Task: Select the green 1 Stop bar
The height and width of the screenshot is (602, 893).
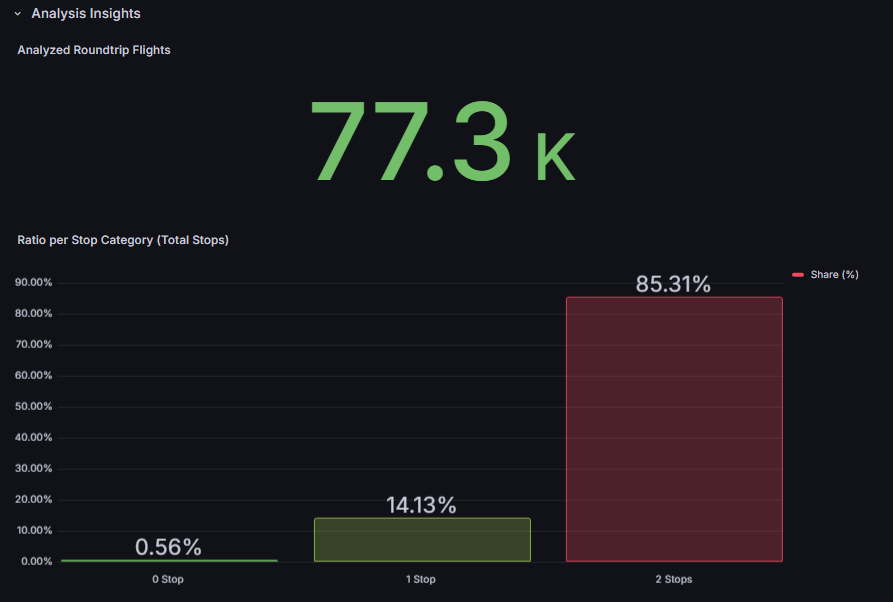Action: [x=422, y=540]
